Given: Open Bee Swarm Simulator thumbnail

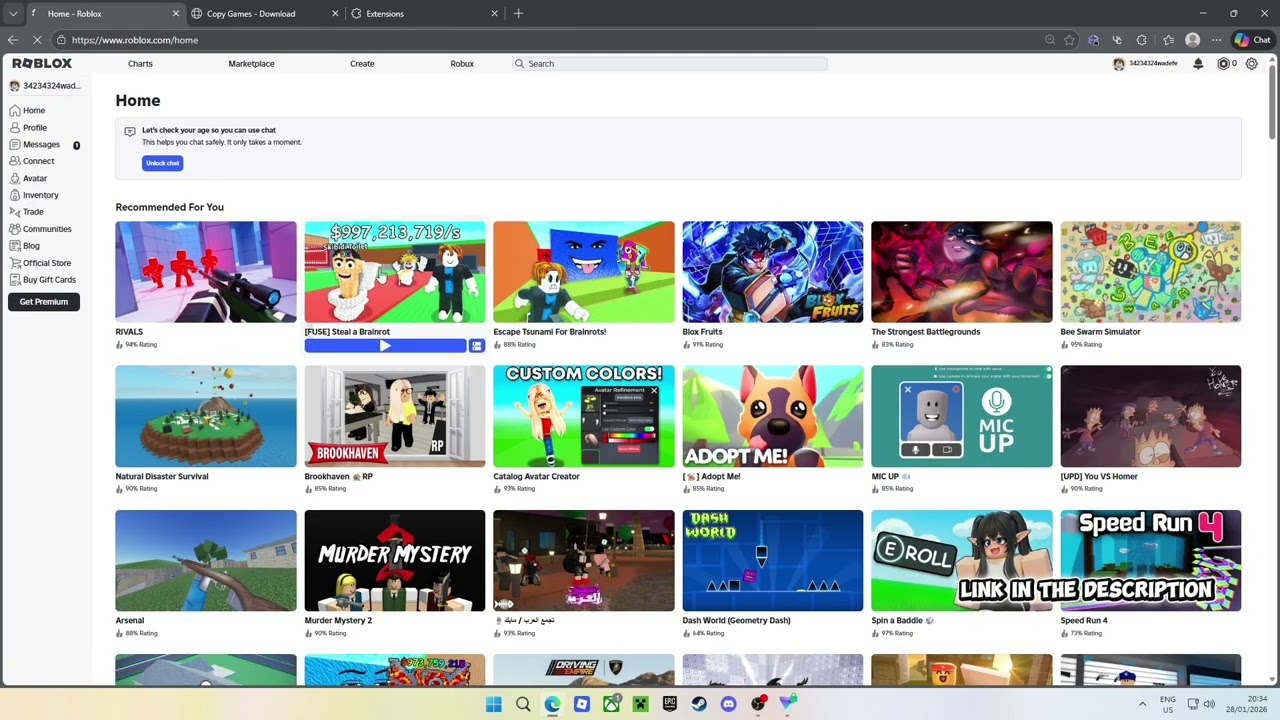Looking at the screenshot, I should [x=1151, y=272].
